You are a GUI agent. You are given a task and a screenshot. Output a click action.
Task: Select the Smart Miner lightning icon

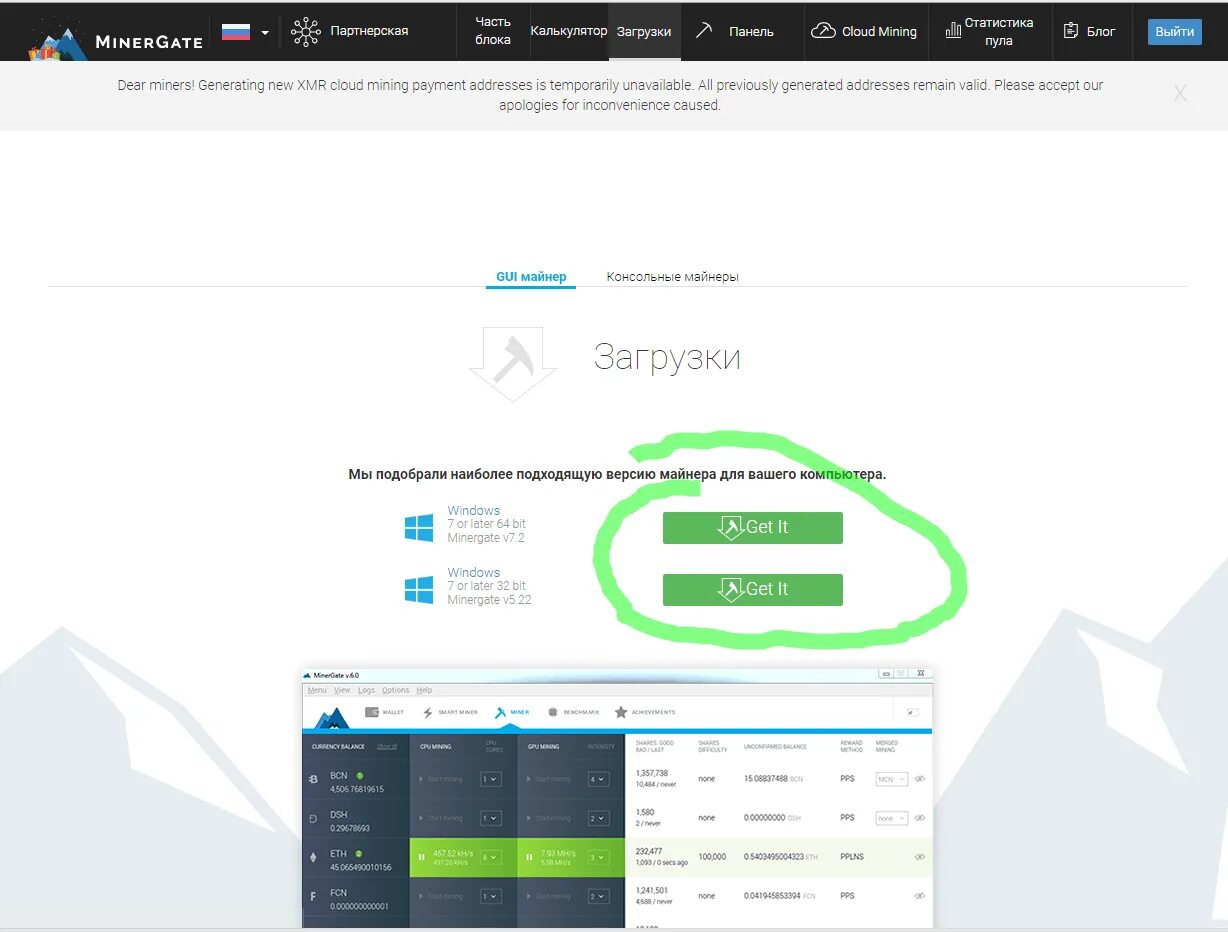coord(428,712)
